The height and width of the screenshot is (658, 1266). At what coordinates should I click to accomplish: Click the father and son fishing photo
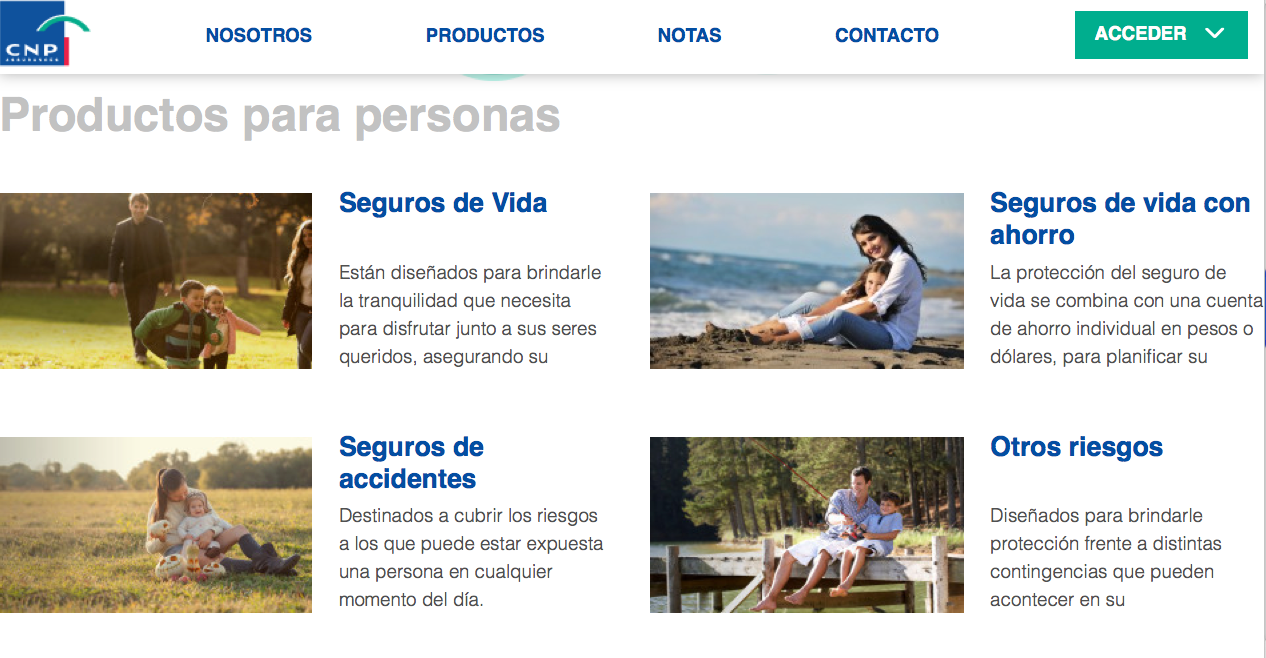(x=807, y=525)
